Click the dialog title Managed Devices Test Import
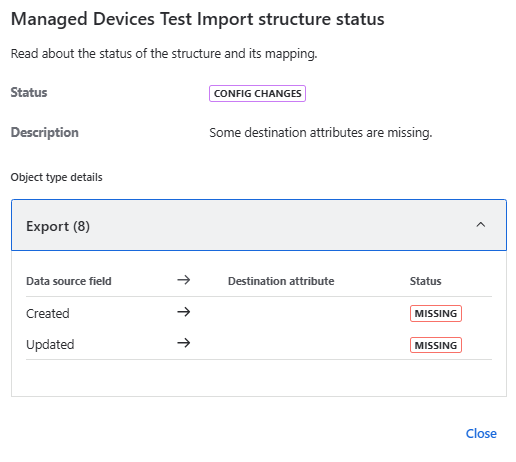 [x=198, y=19]
